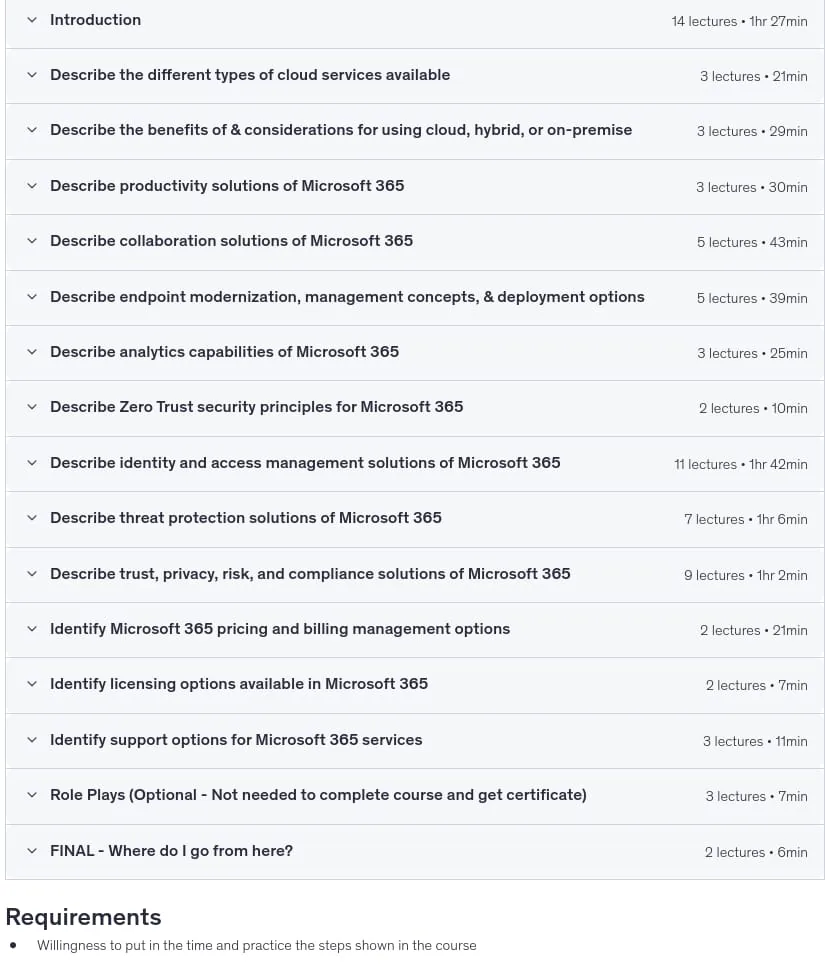Expand the Role Plays optional section
Screen dimensions: 825x975
pos(318,795)
